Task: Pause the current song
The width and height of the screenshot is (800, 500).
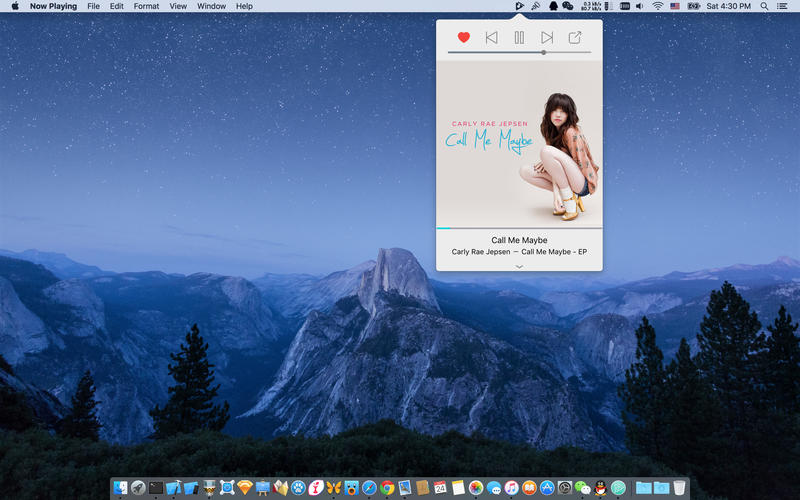Action: click(x=519, y=38)
